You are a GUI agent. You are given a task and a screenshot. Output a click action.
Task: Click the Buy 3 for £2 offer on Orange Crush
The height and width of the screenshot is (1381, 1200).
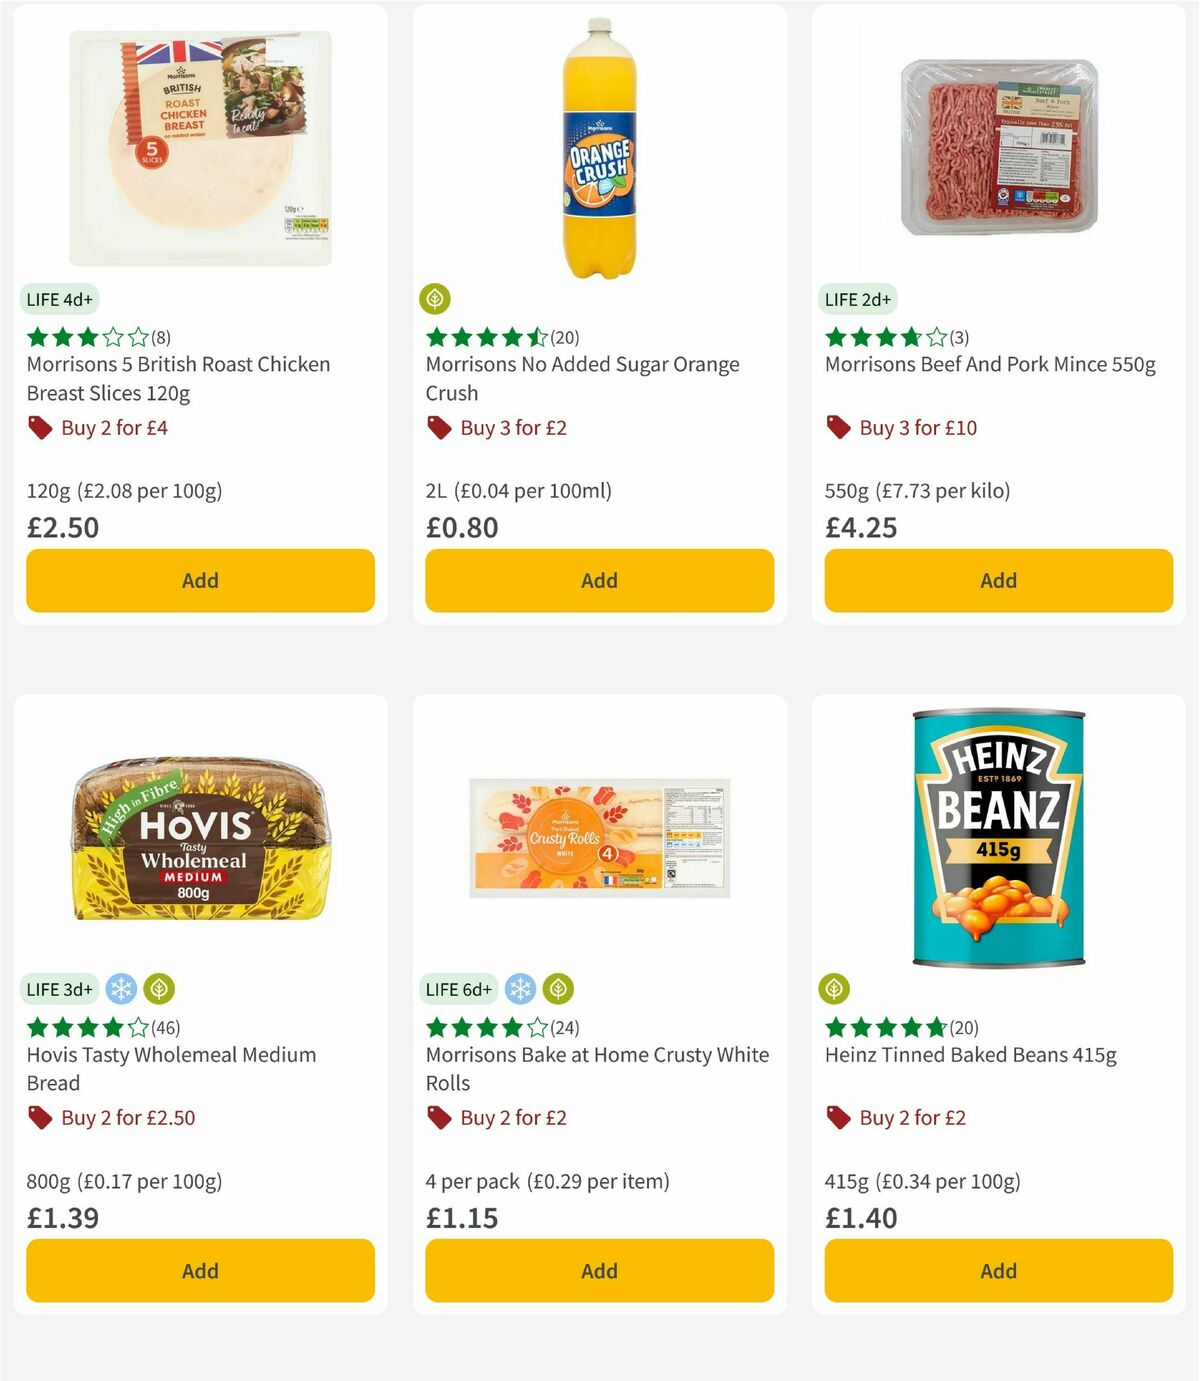point(510,427)
